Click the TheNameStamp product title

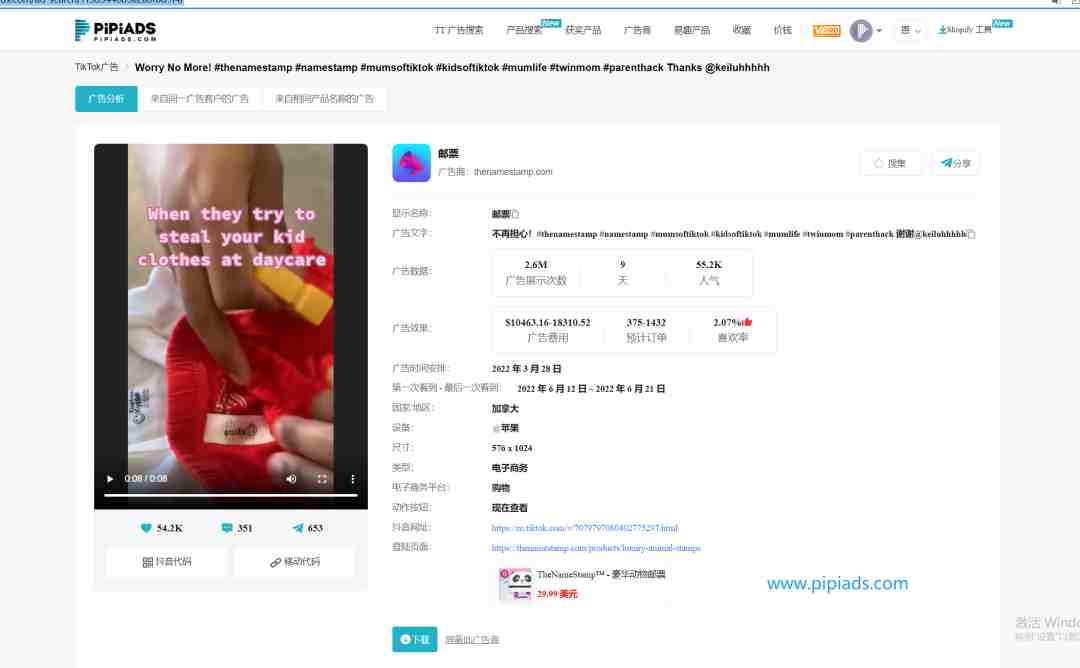coord(601,574)
